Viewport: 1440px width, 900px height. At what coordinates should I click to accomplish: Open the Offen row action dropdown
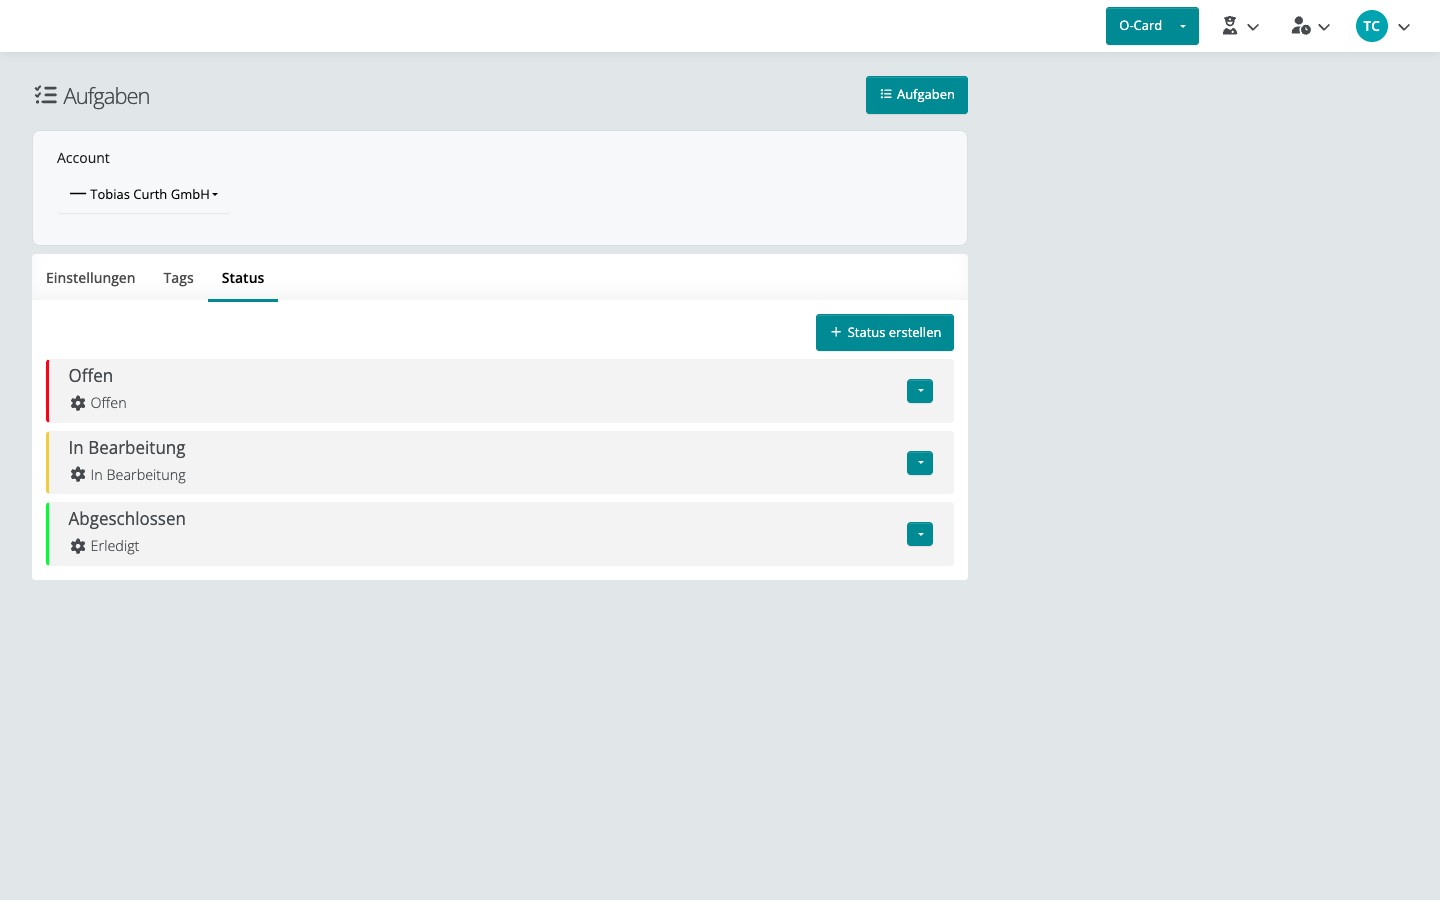(920, 391)
